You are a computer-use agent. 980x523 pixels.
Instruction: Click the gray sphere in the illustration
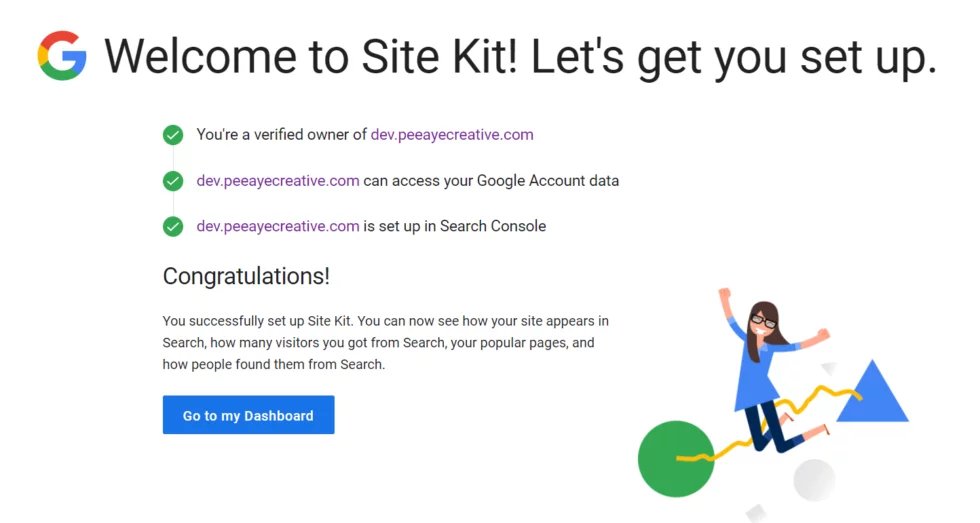pyautogui.click(x=814, y=480)
